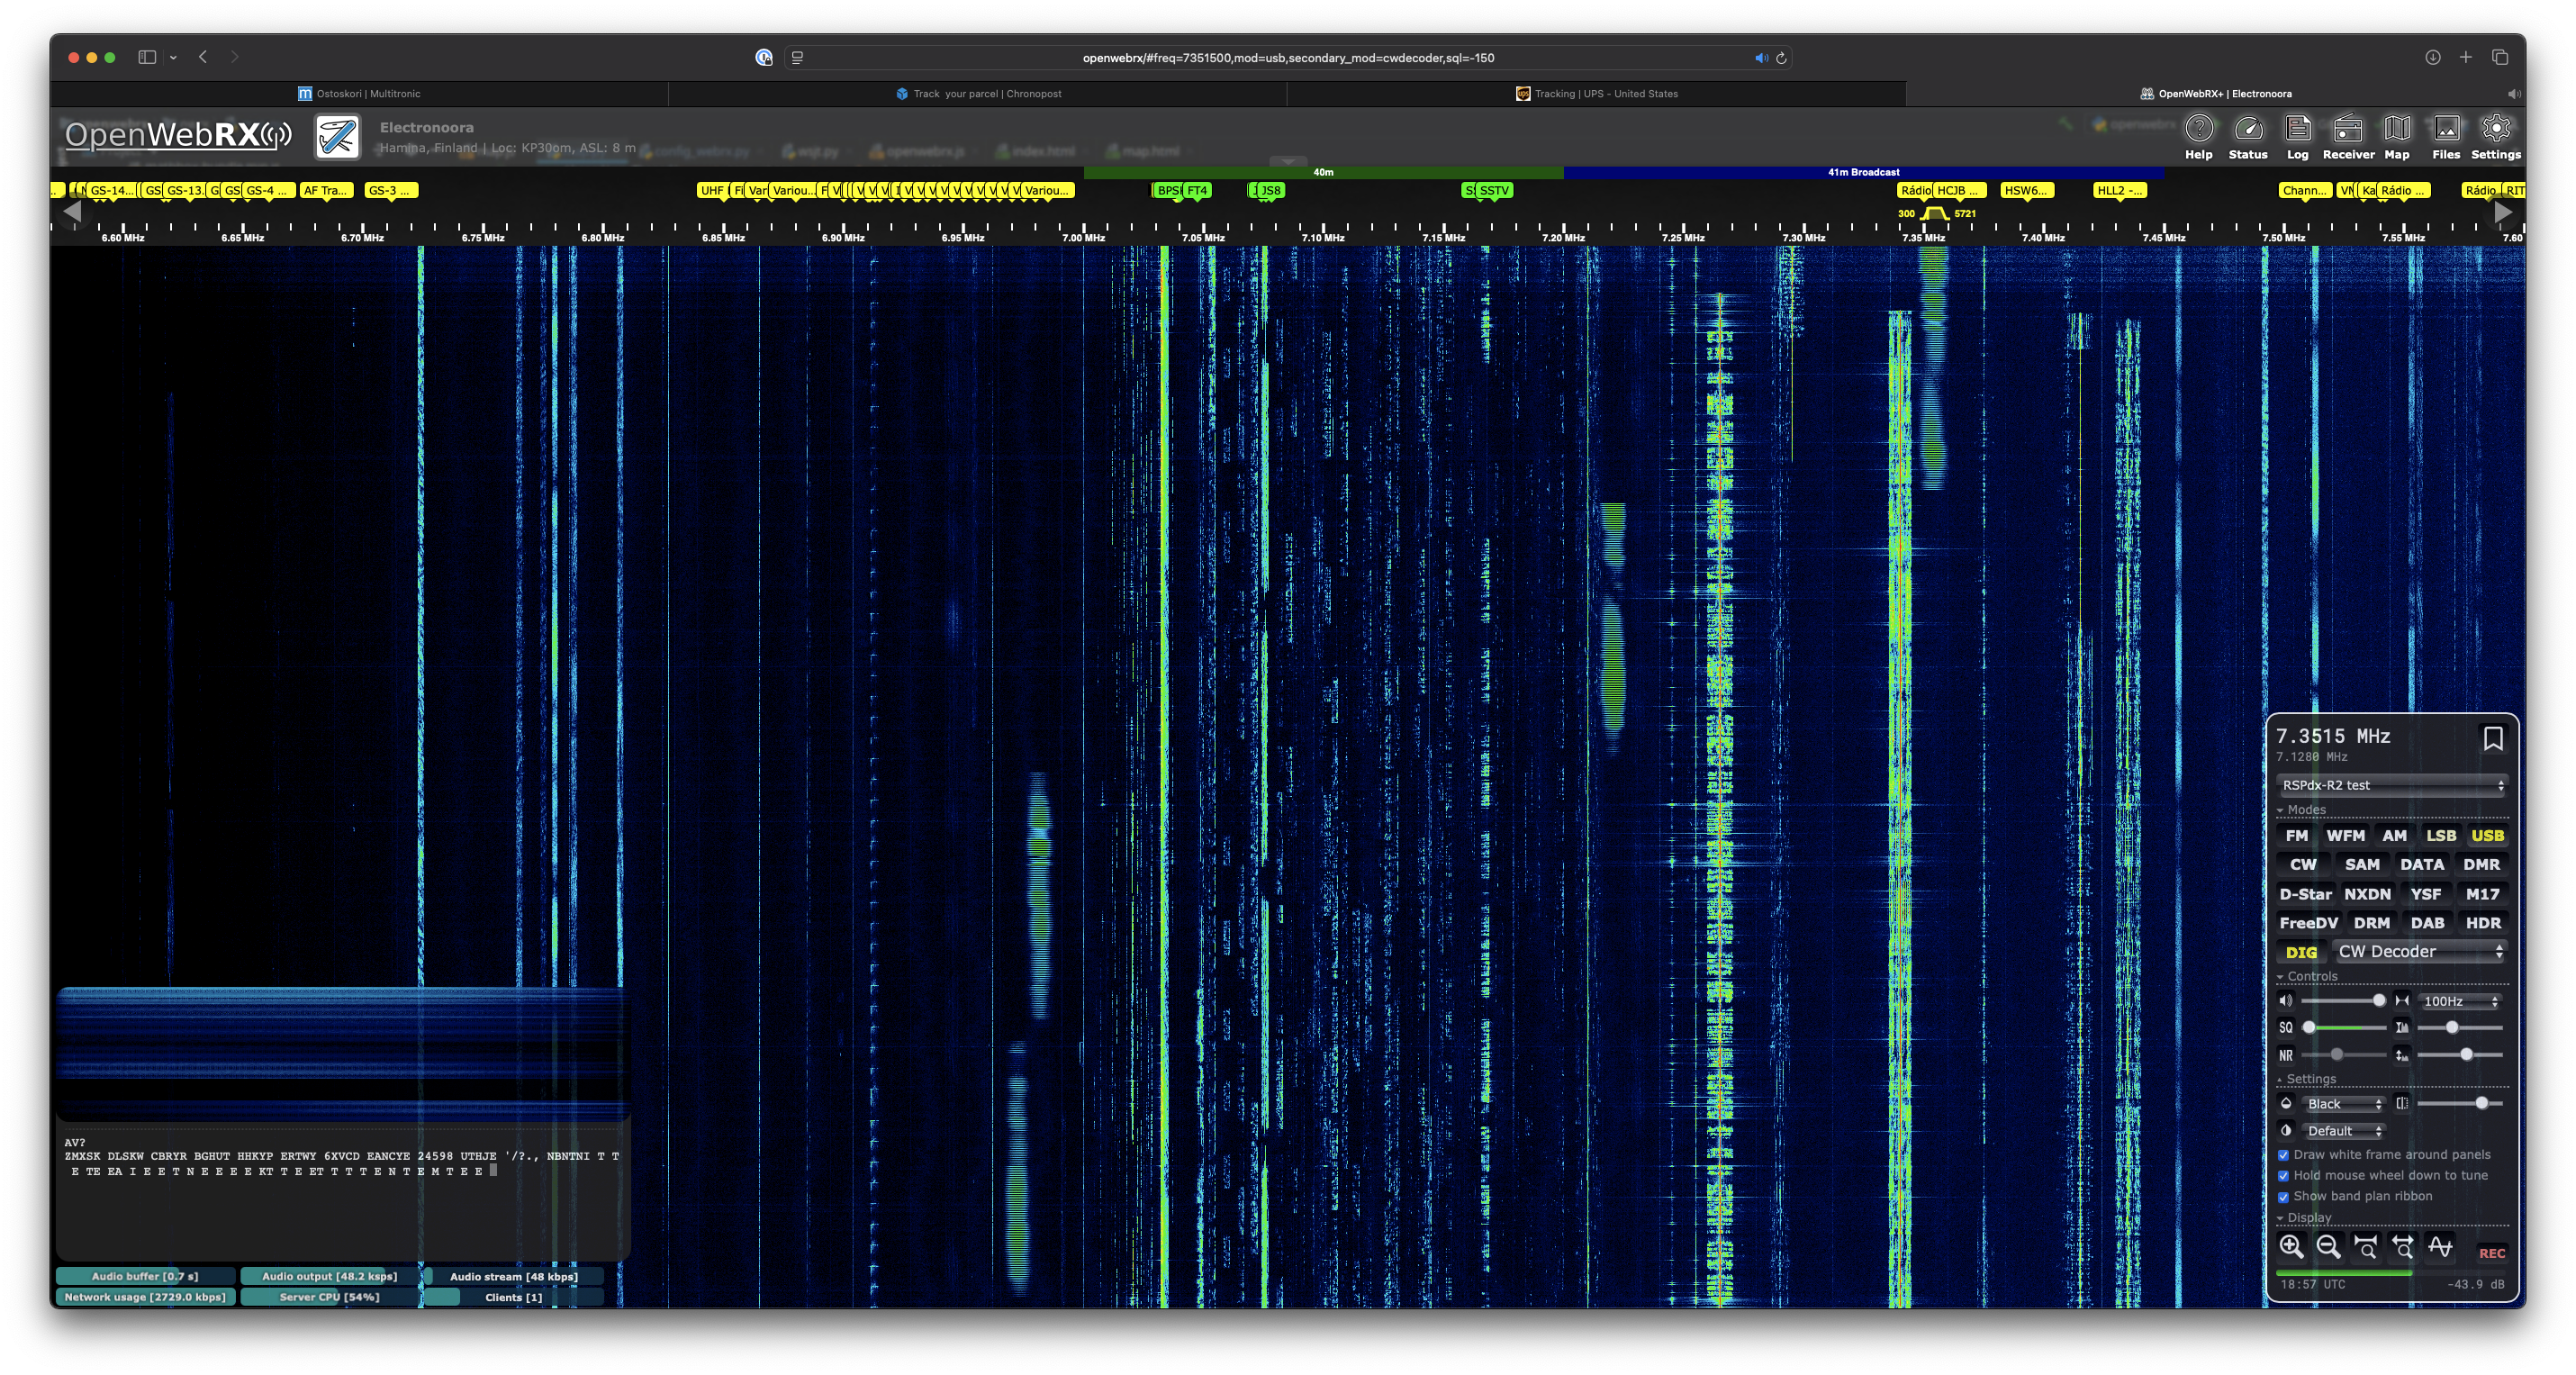Image resolution: width=2576 pixels, height=1375 pixels.
Task: Open the Map from top toolbar
Action: coord(2396,136)
